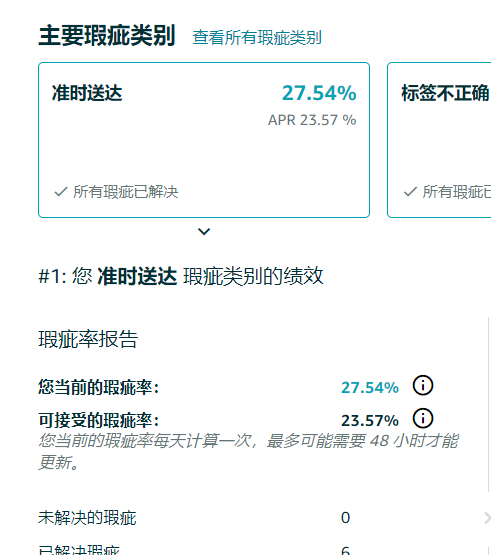The height and width of the screenshot is (555, 491).
Task: Click info icon beside acceptable 23.57% rate
Action: pos(423,418)
